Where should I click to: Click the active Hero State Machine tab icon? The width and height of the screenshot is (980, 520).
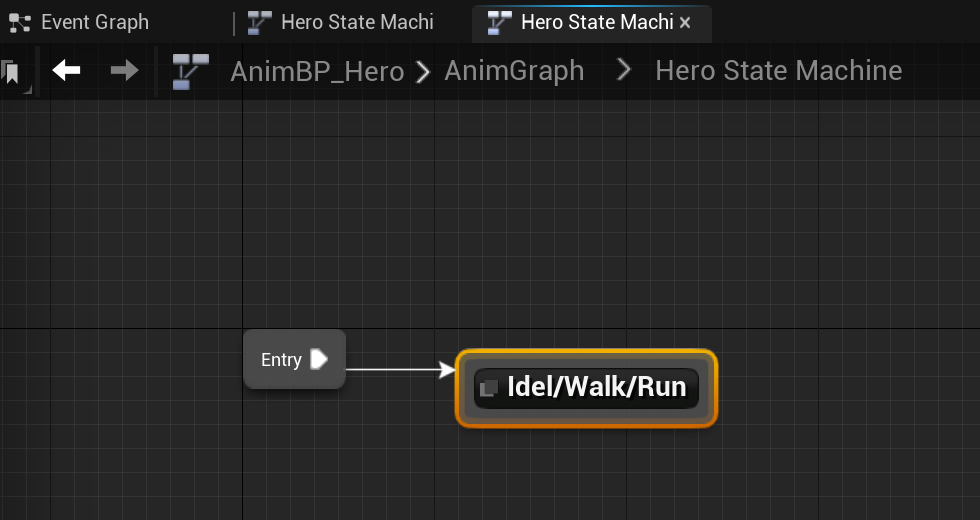click(x=499, y=22)
